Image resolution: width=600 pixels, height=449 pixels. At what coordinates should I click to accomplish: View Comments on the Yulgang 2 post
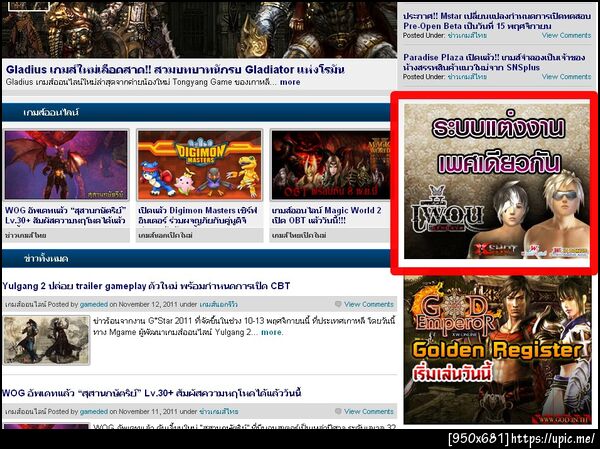pyautogui.click(x=368, y=304)
